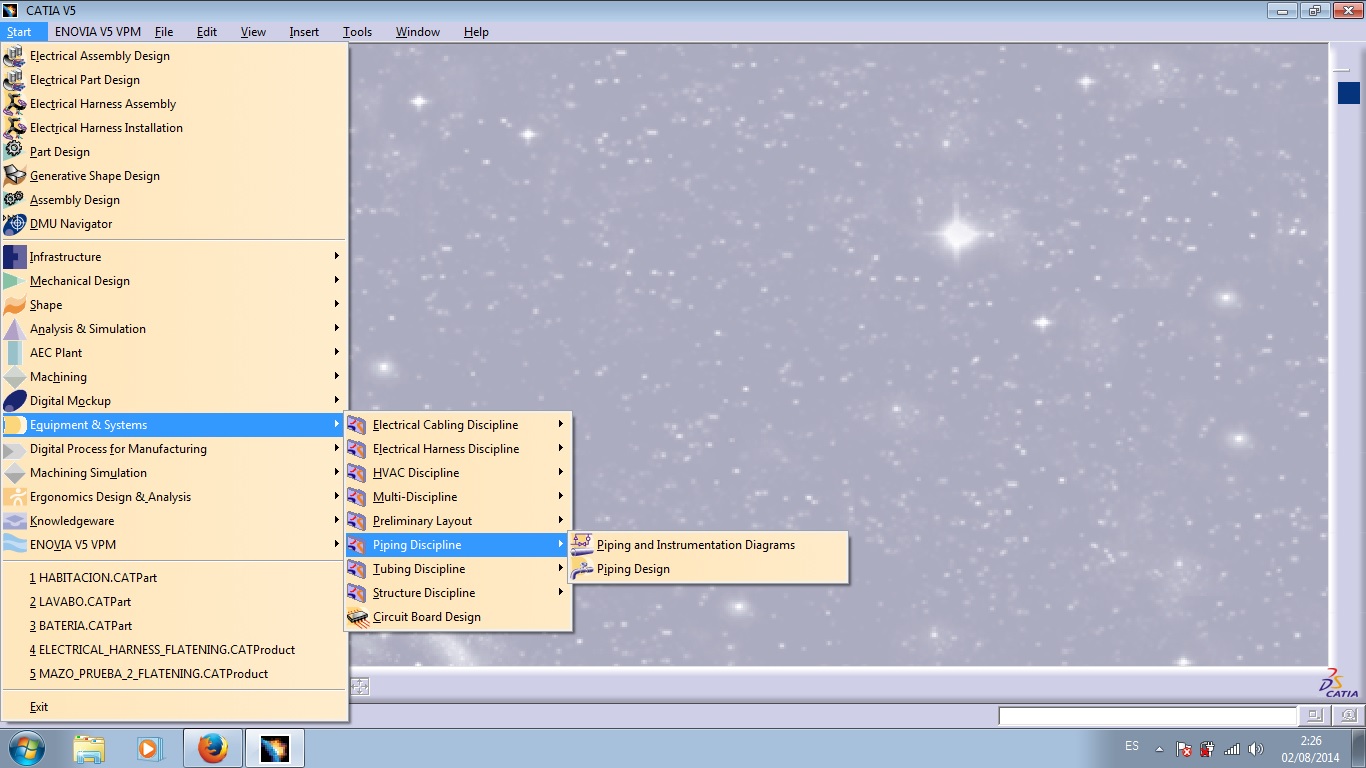Click the Electrical Assembly Design workbench icon
The height and width of the screenshot is (768, 1366).
pyautogui.click(x=14, y=56)
